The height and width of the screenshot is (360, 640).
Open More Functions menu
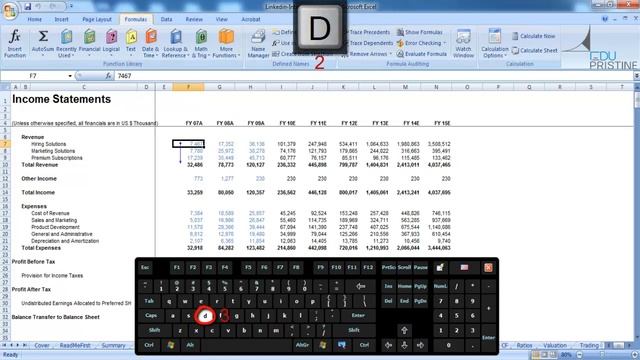[226, 43]
